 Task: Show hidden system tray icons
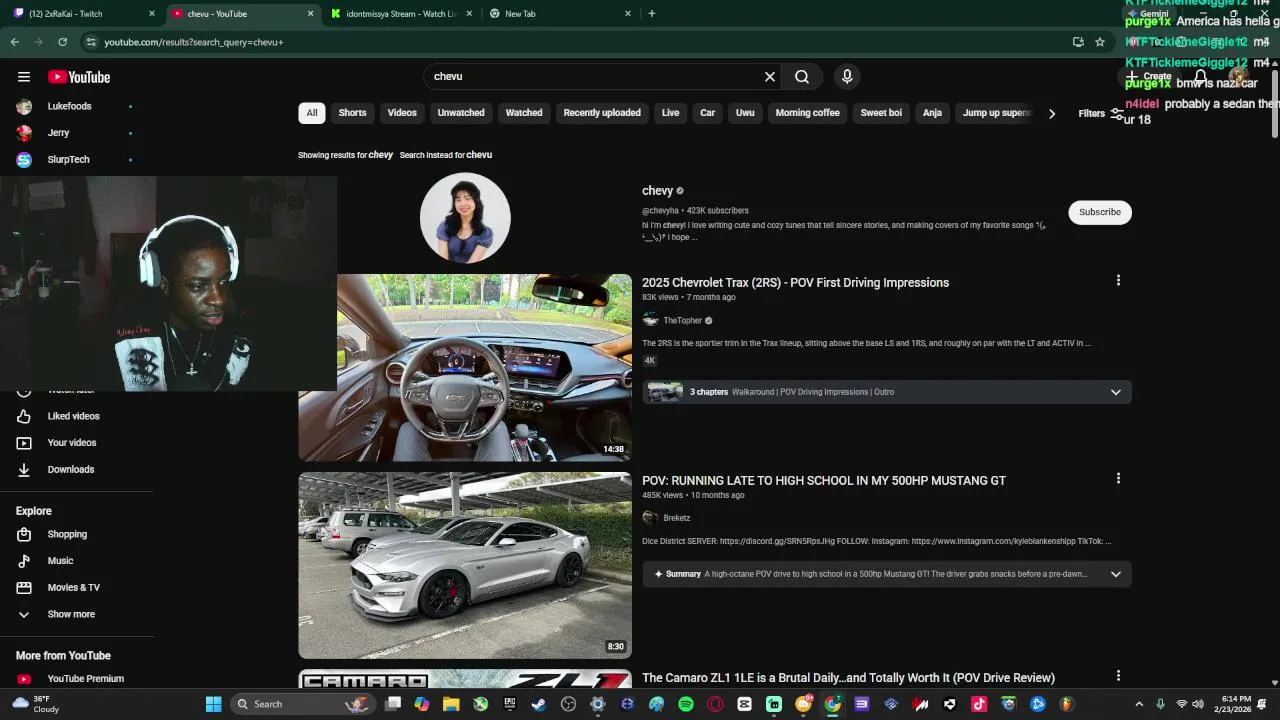click(1138, 704)
